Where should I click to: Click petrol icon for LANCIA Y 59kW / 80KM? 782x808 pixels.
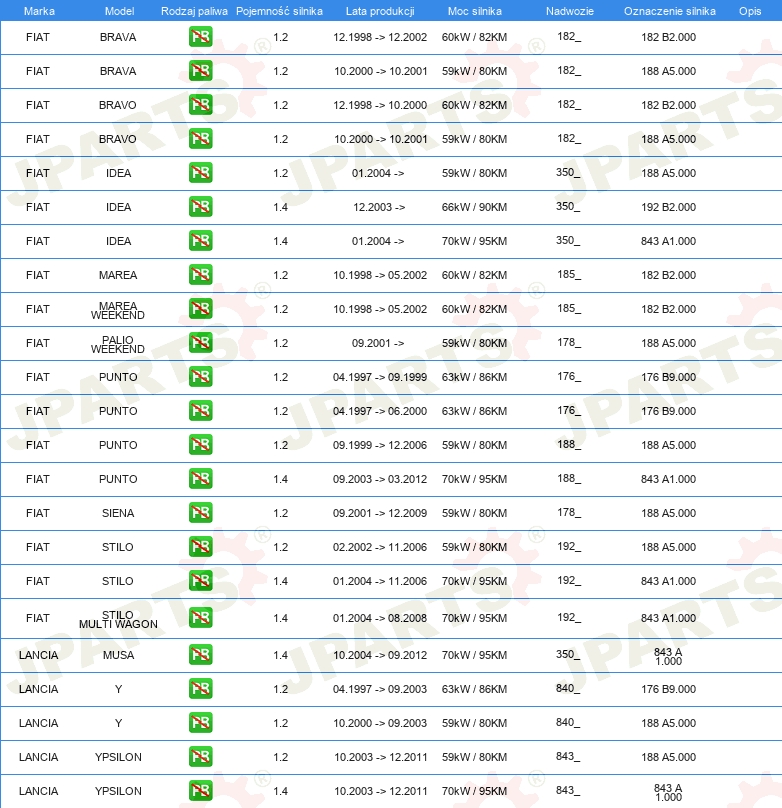[x=200, y=723]
